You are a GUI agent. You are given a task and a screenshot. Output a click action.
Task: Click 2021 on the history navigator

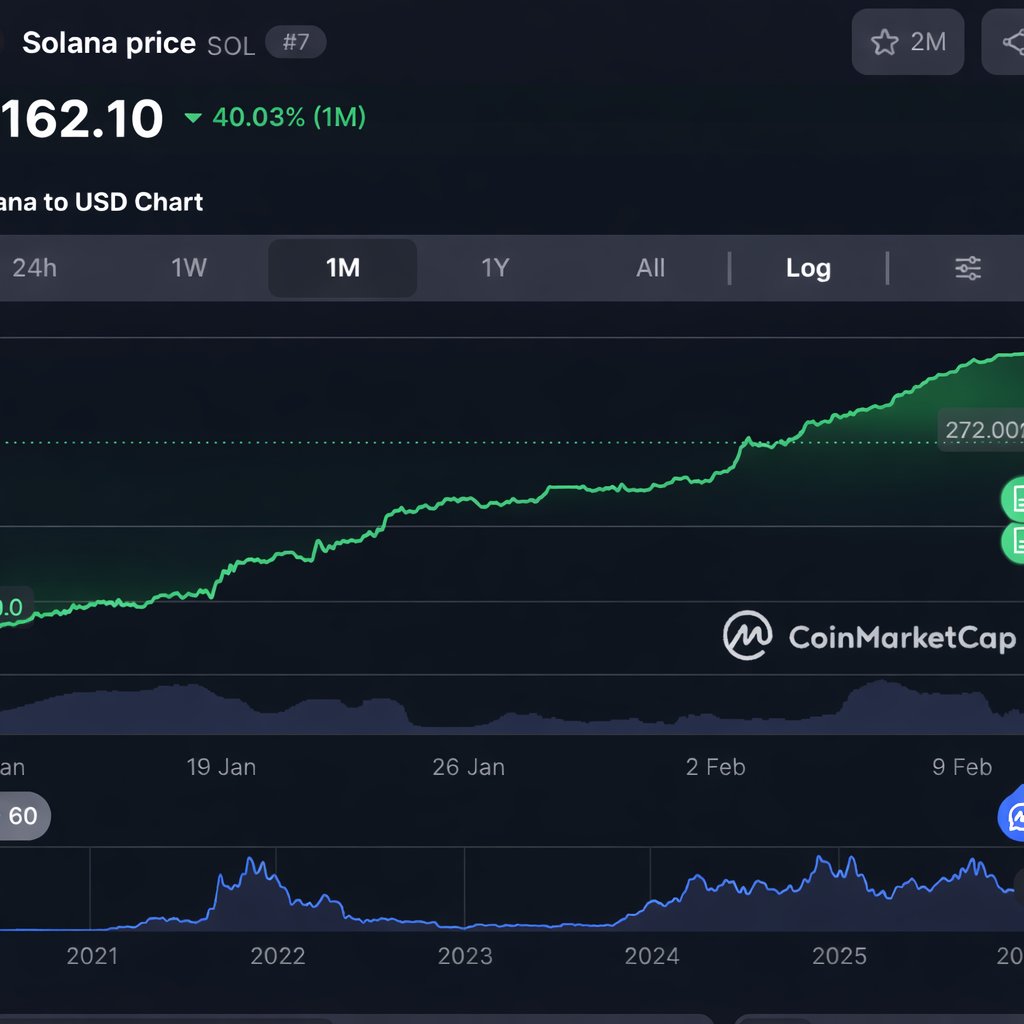(92, 956)
